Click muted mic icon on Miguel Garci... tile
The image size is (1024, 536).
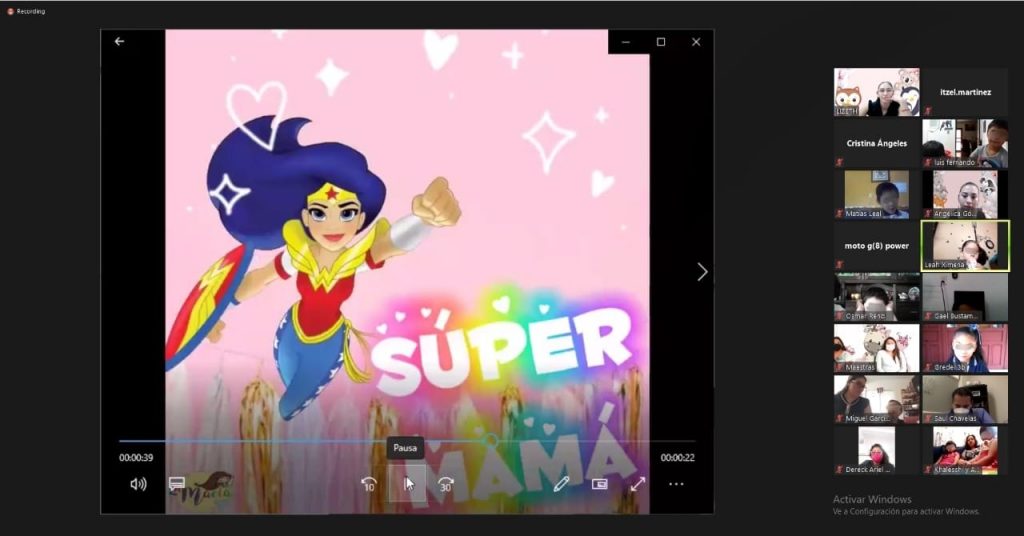point(839,418)
